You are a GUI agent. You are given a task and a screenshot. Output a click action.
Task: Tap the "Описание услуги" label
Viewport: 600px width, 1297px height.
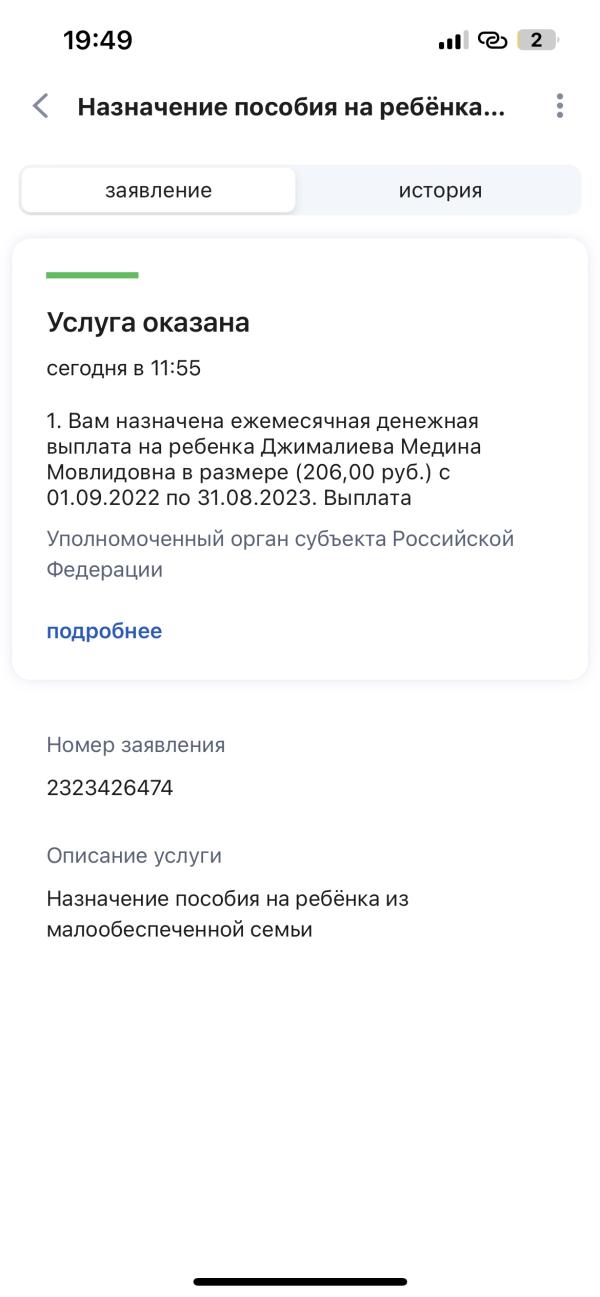[x=134, y=856]
